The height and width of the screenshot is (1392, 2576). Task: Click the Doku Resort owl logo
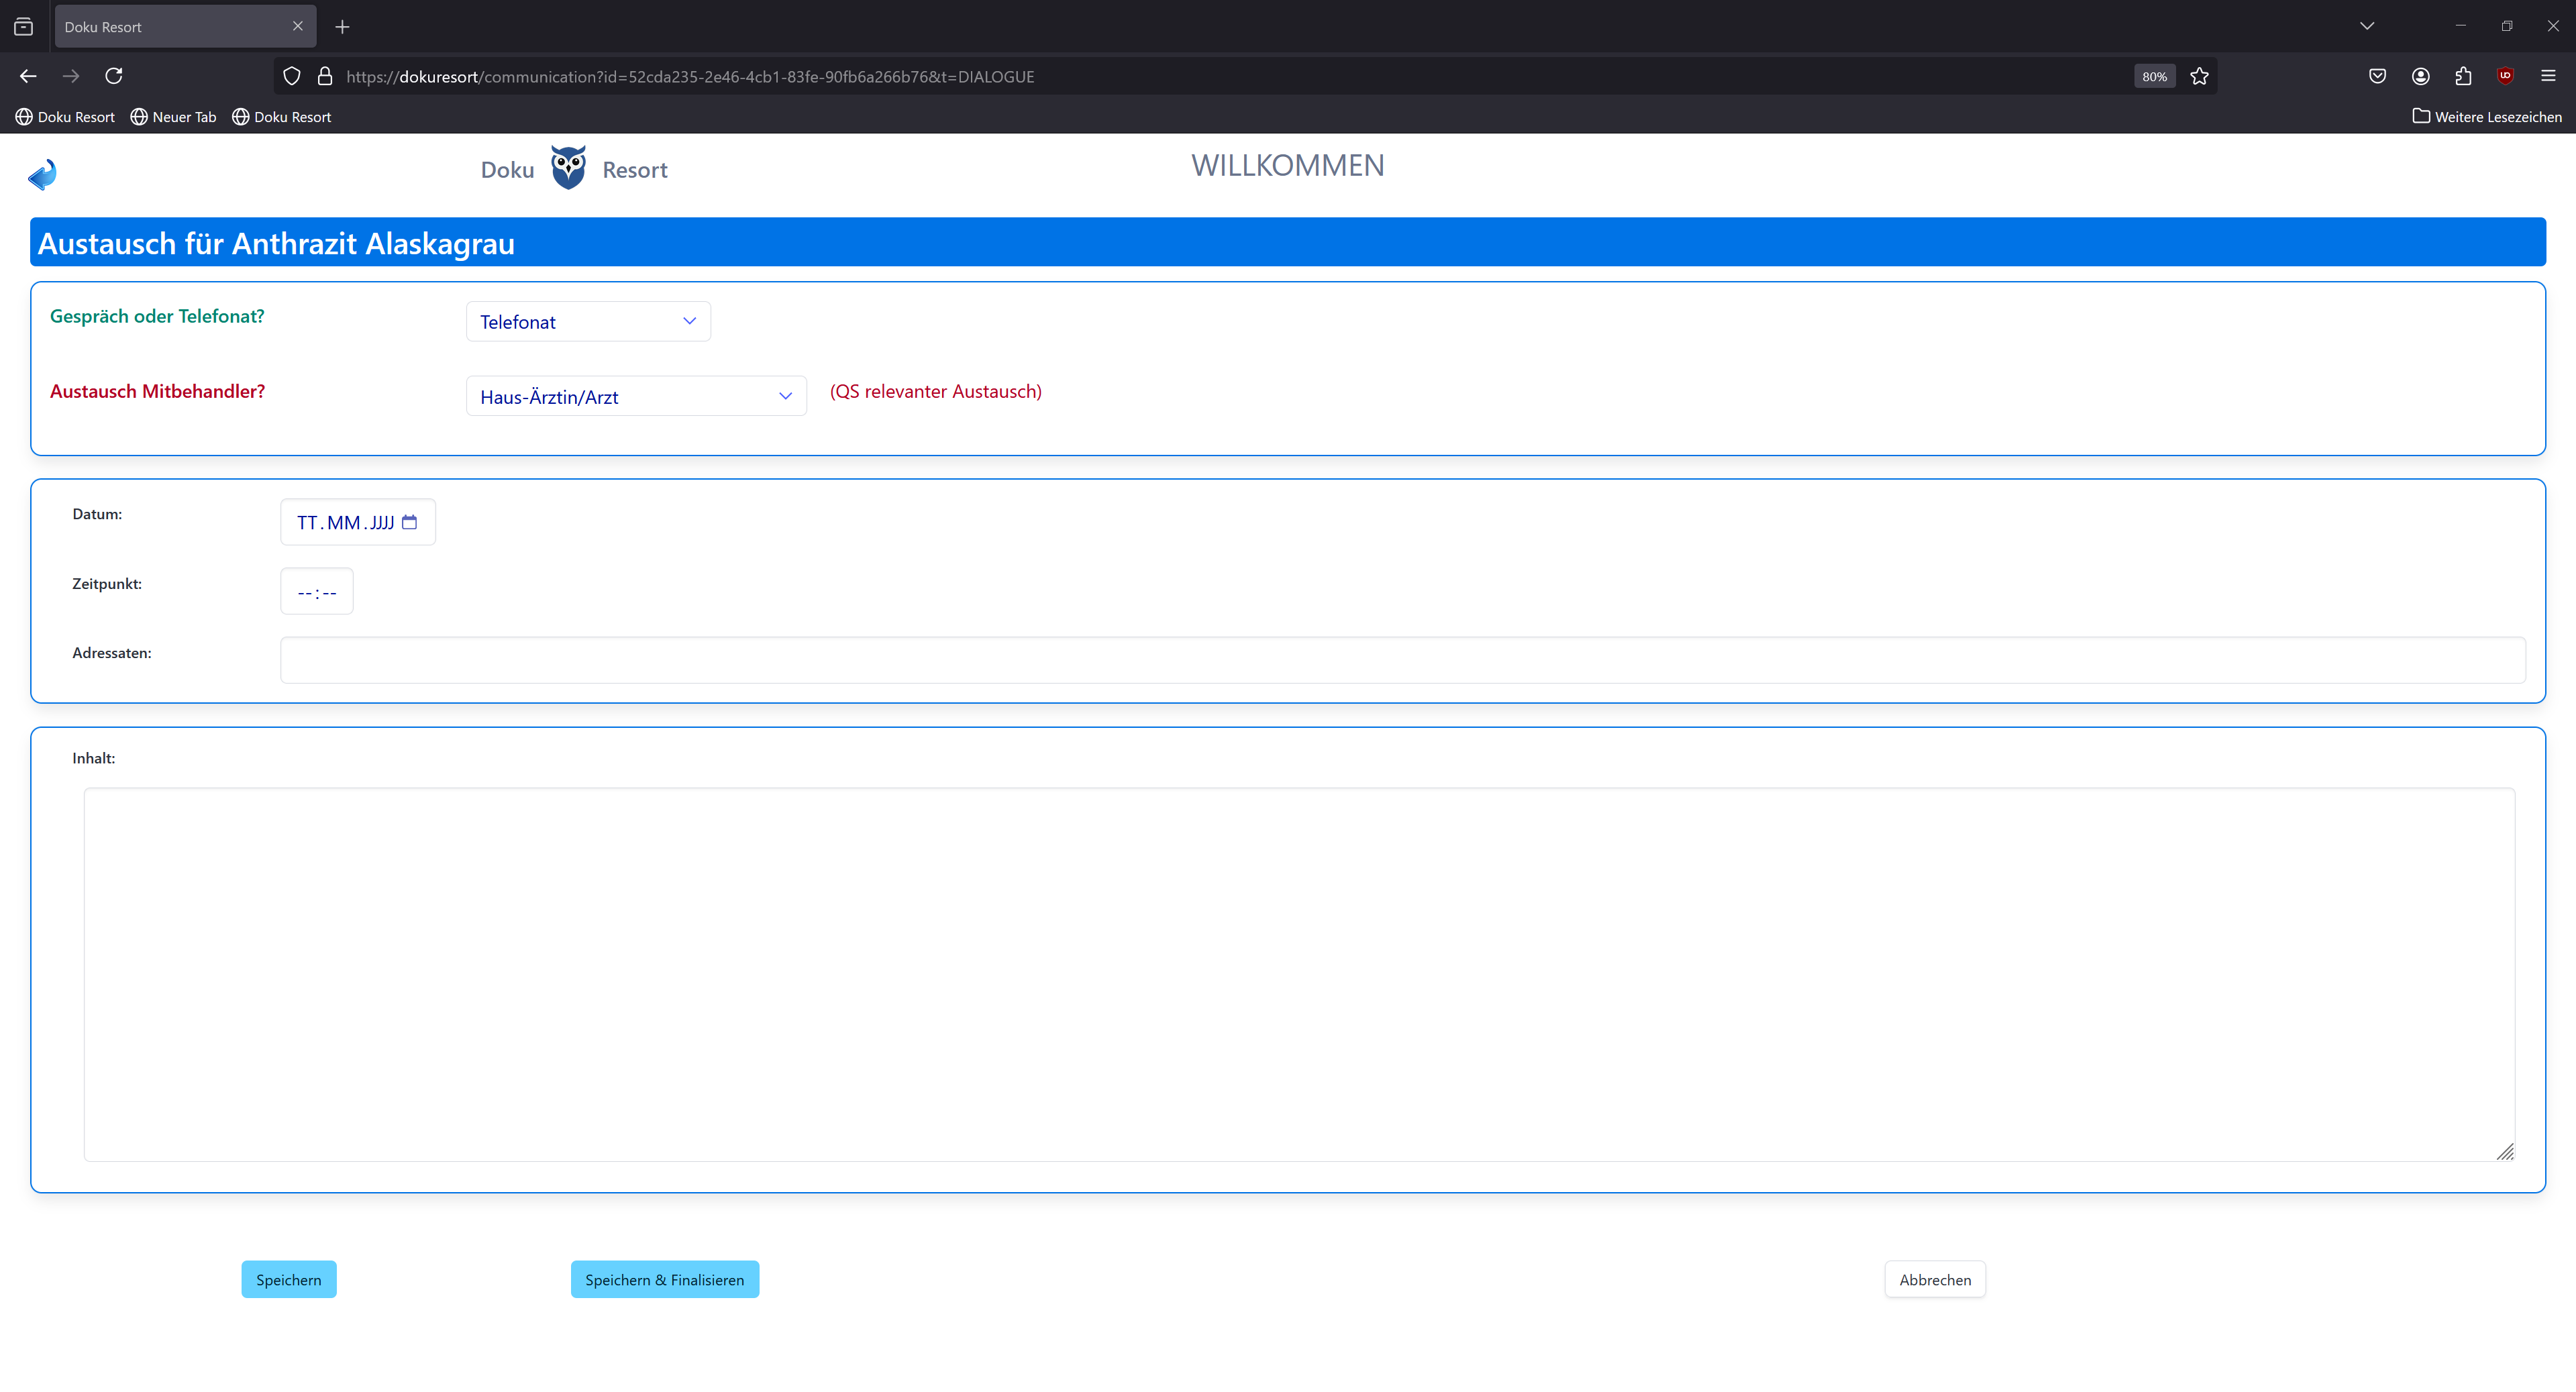click(x=568, y=167)
